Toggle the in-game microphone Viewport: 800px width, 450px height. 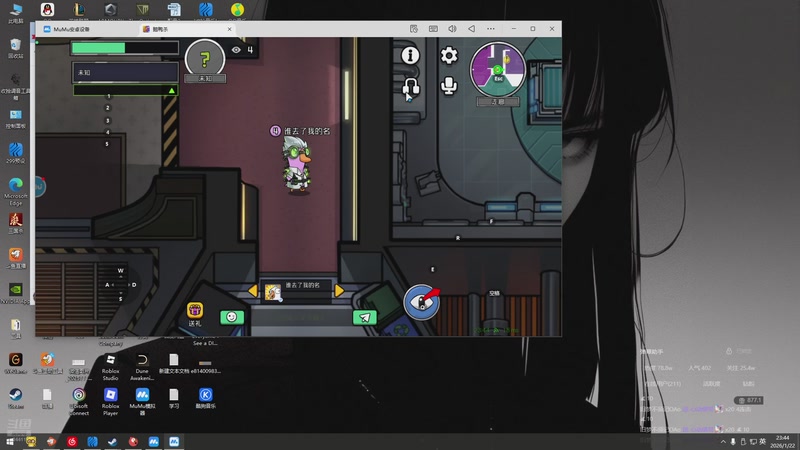click(x=449, y=86)
